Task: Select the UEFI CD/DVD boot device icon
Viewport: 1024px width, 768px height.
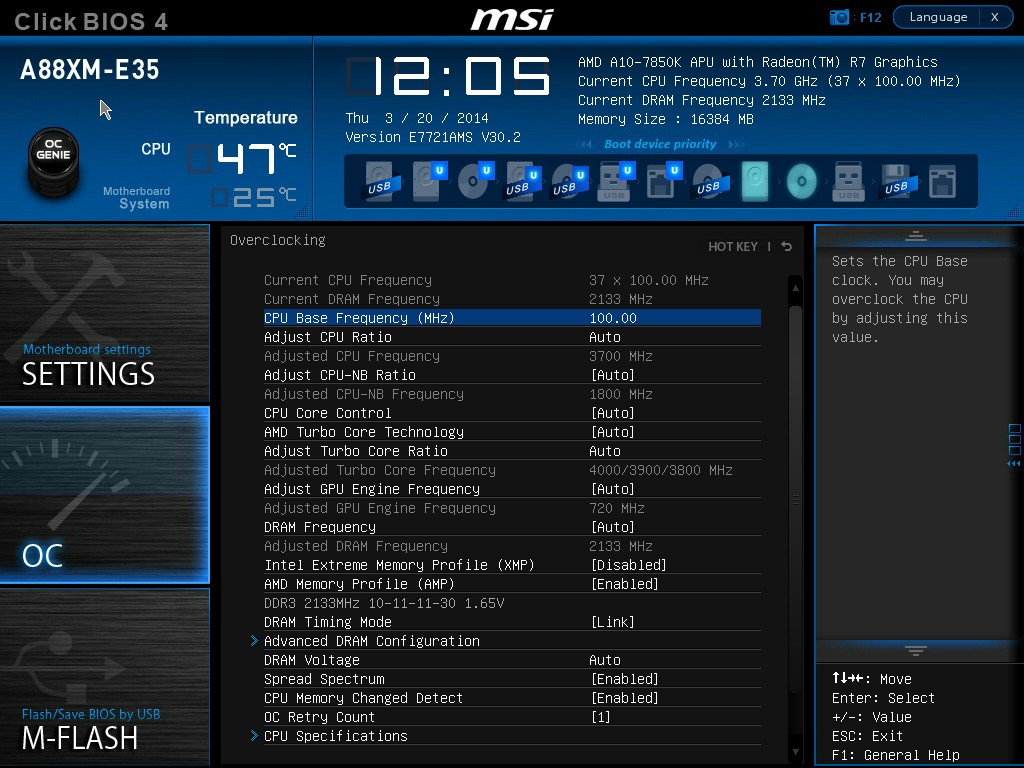Action: pos(476,182)
